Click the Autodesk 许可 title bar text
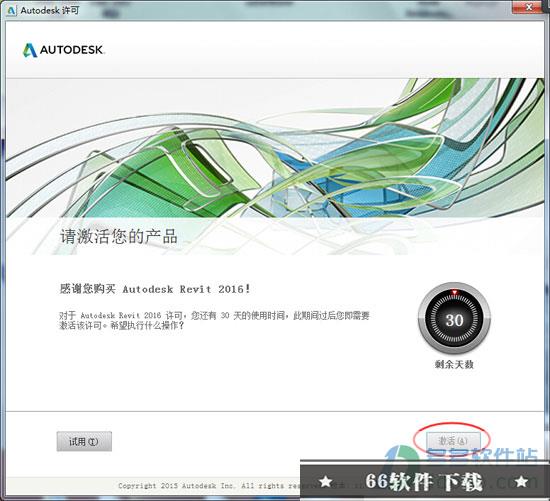The width and height of the screenshot is (550, 501). pyautogui.click(x=50, y=11)
